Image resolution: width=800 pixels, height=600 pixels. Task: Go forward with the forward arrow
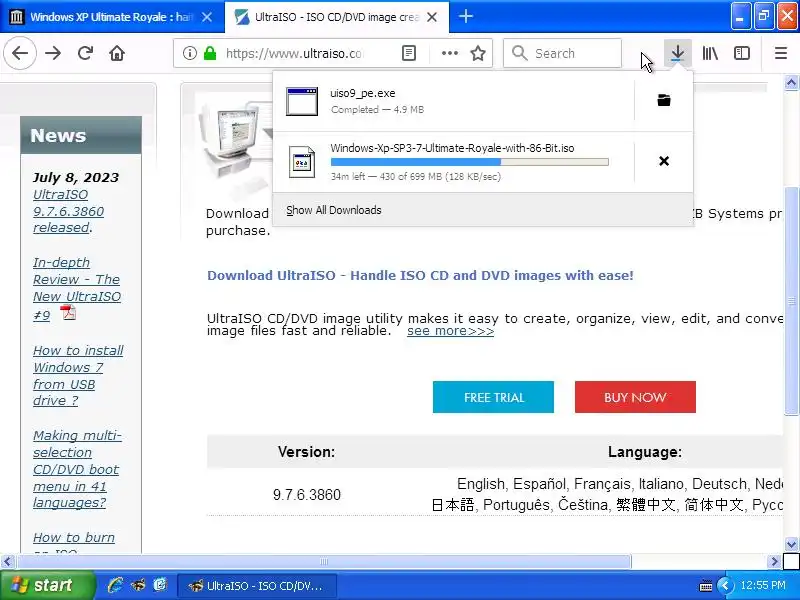coord(53,53)
